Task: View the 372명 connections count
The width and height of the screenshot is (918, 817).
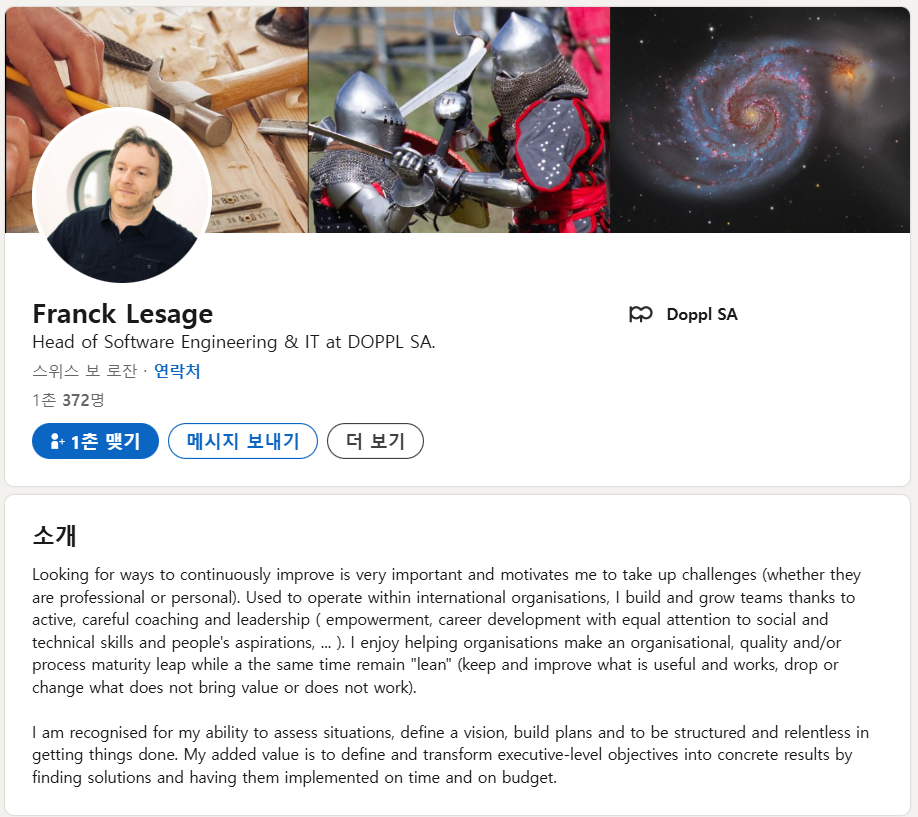Action: (83, 400)
